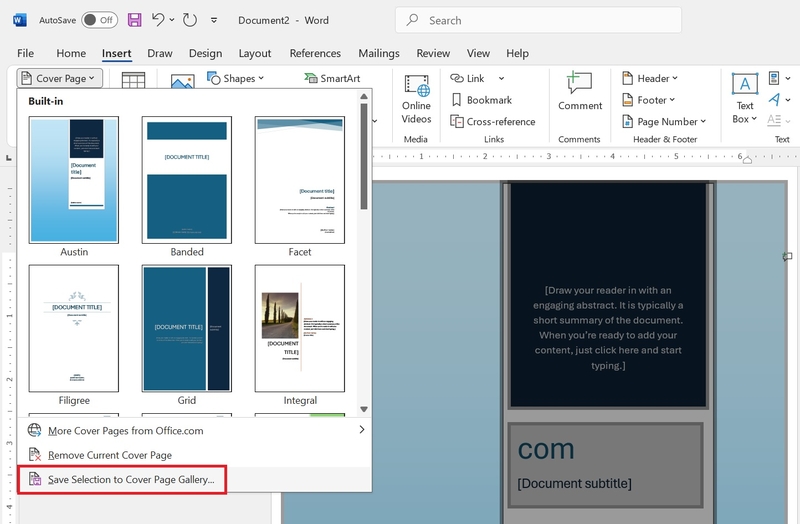Click the Quick Parts icon
Screen dimensions: 800x524
[774, 78]
